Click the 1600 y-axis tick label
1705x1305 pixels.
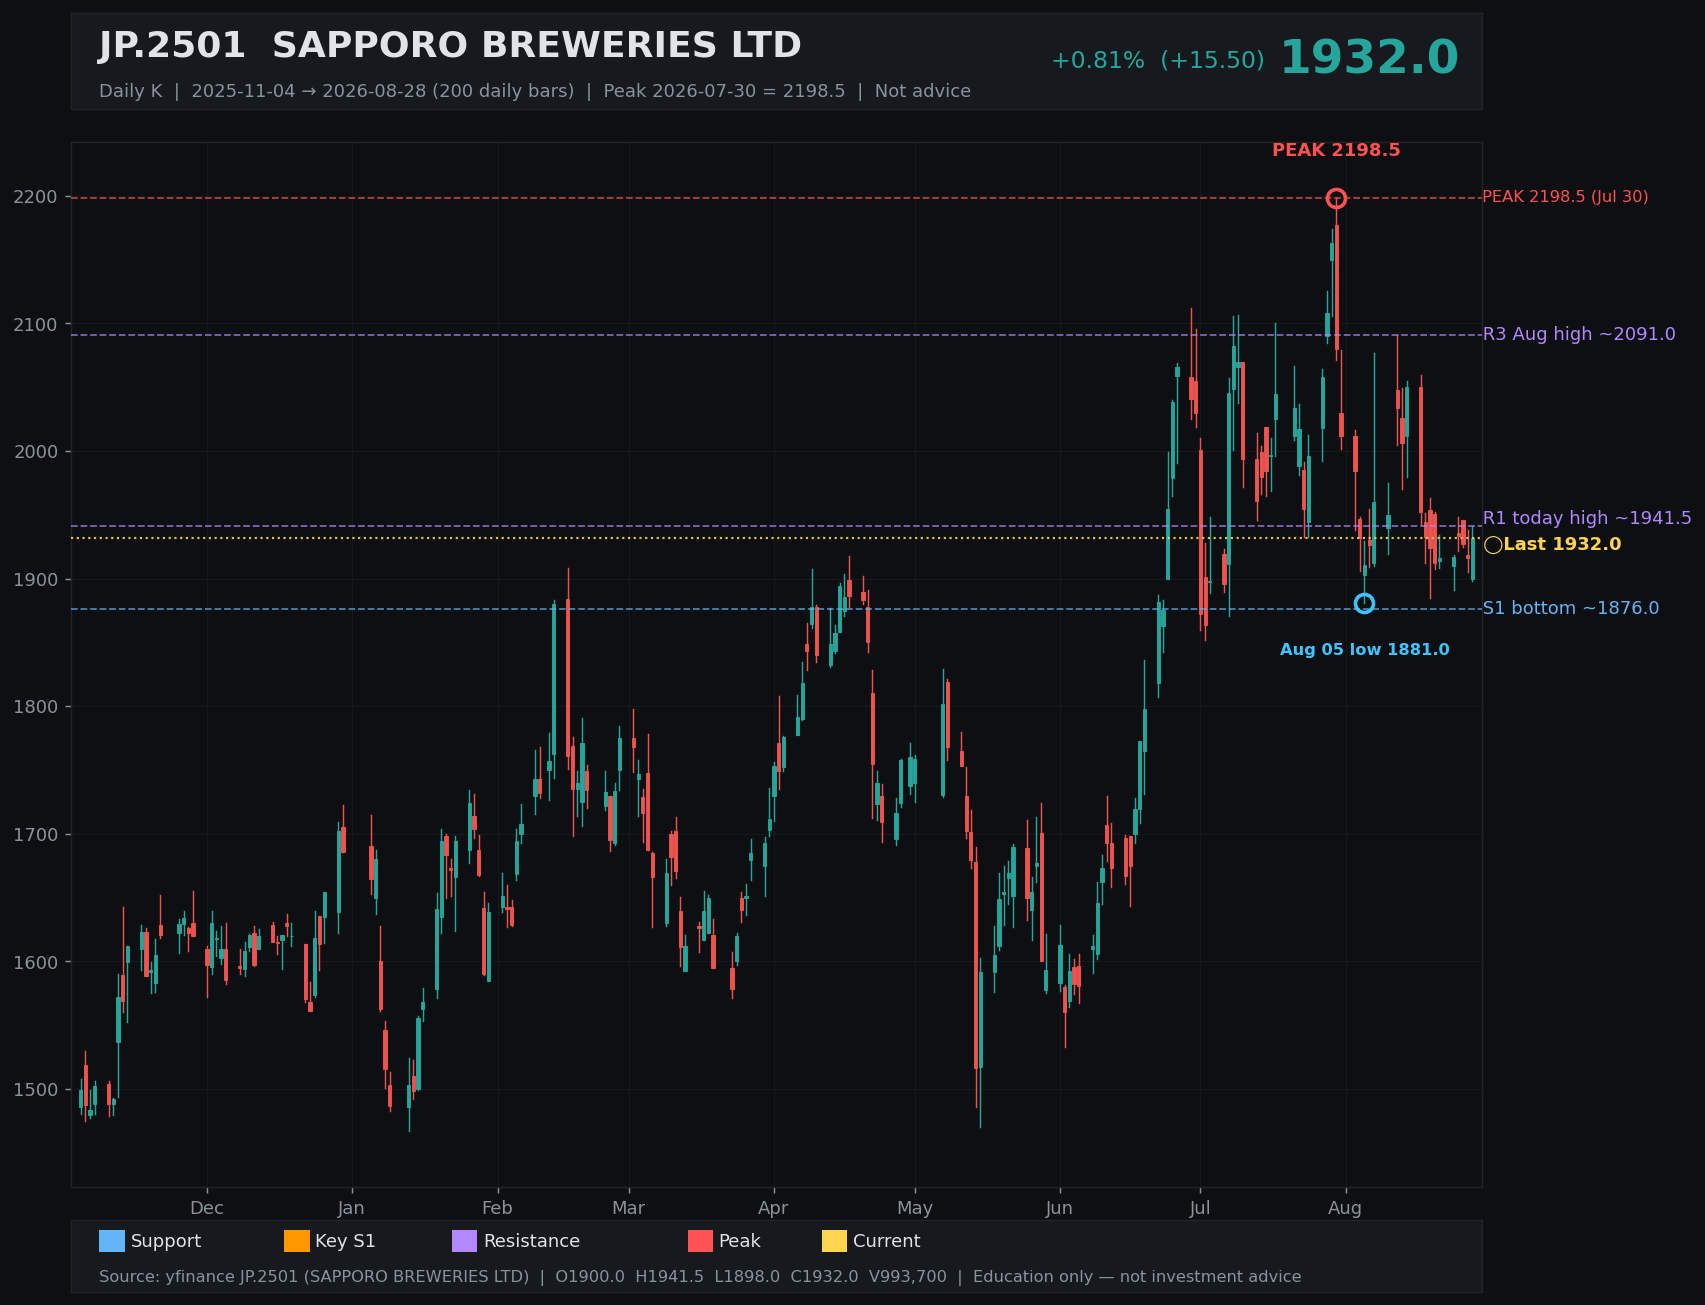click(36, 962)
